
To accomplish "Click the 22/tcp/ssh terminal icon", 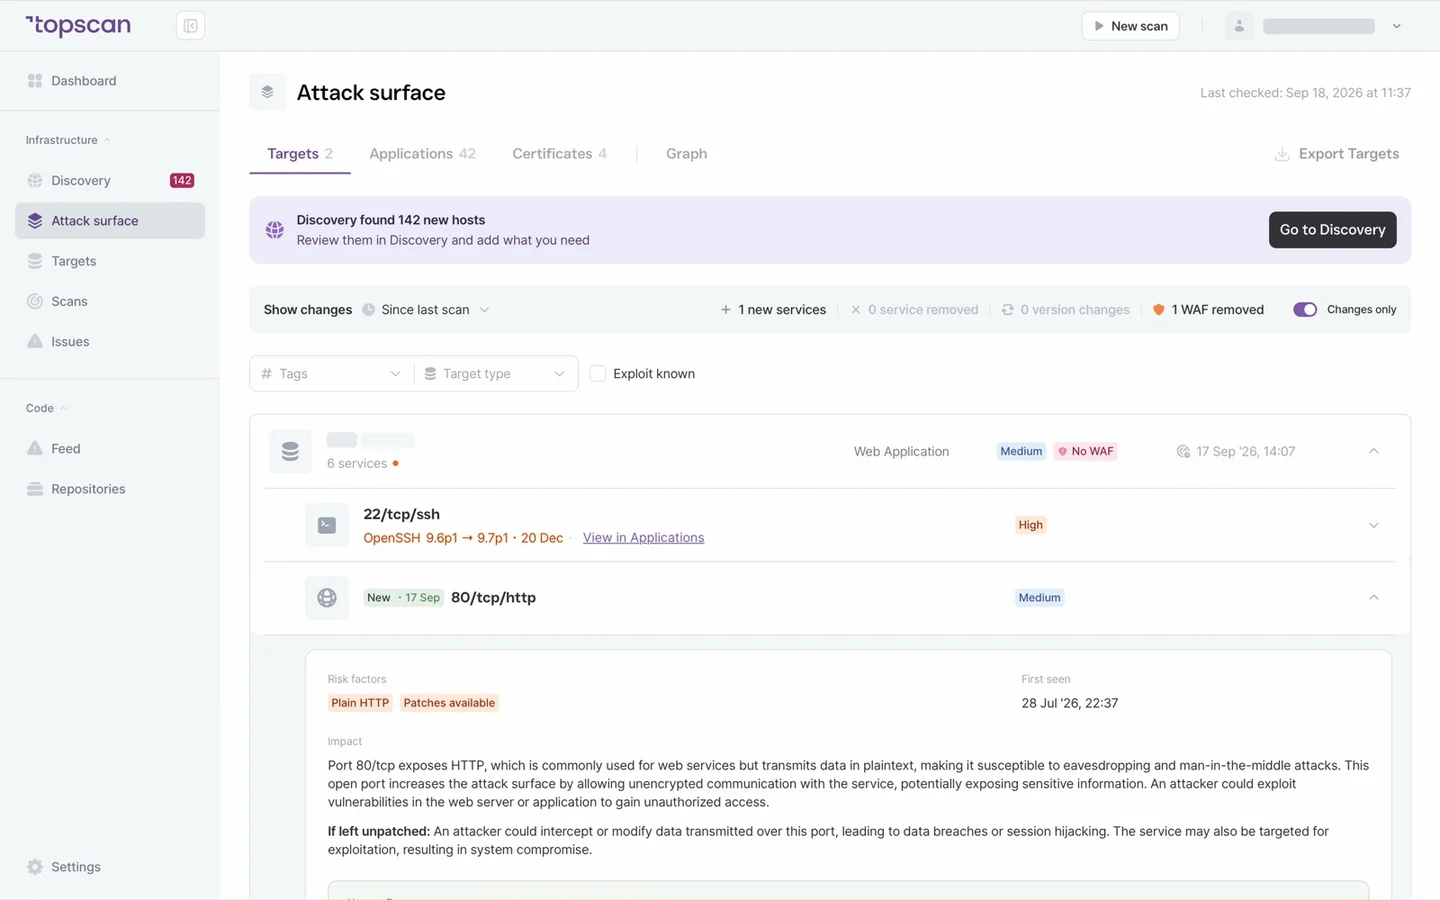I will [327, 525].
